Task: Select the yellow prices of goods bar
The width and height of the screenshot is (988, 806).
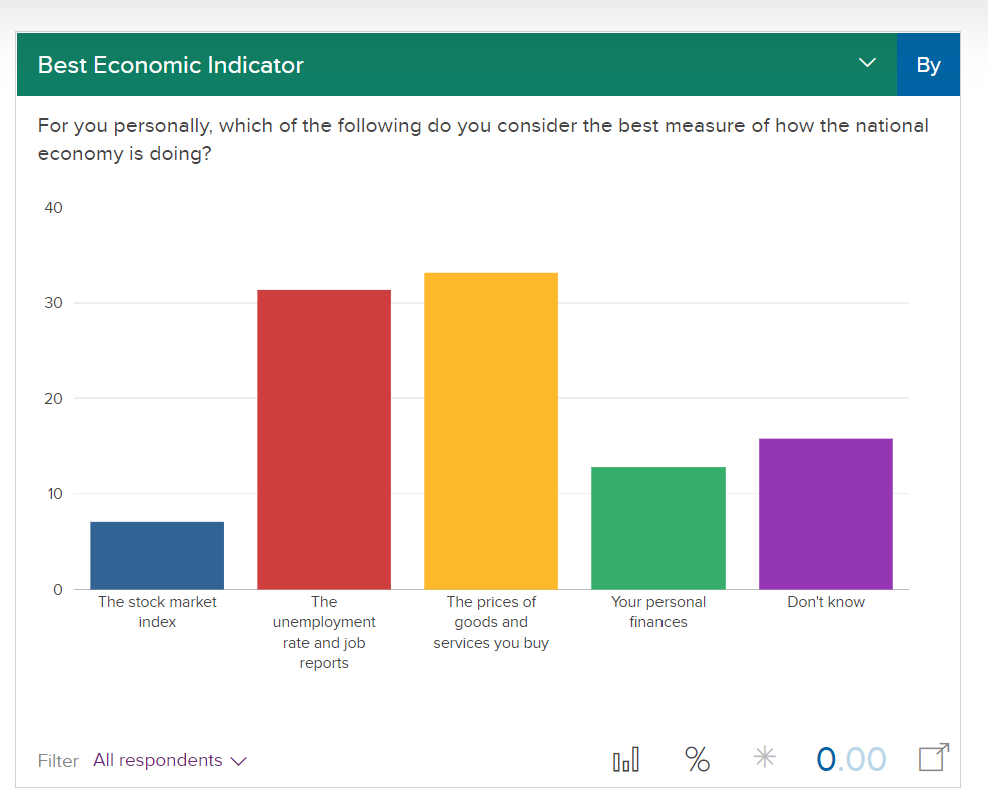Action: click(491, 430)
